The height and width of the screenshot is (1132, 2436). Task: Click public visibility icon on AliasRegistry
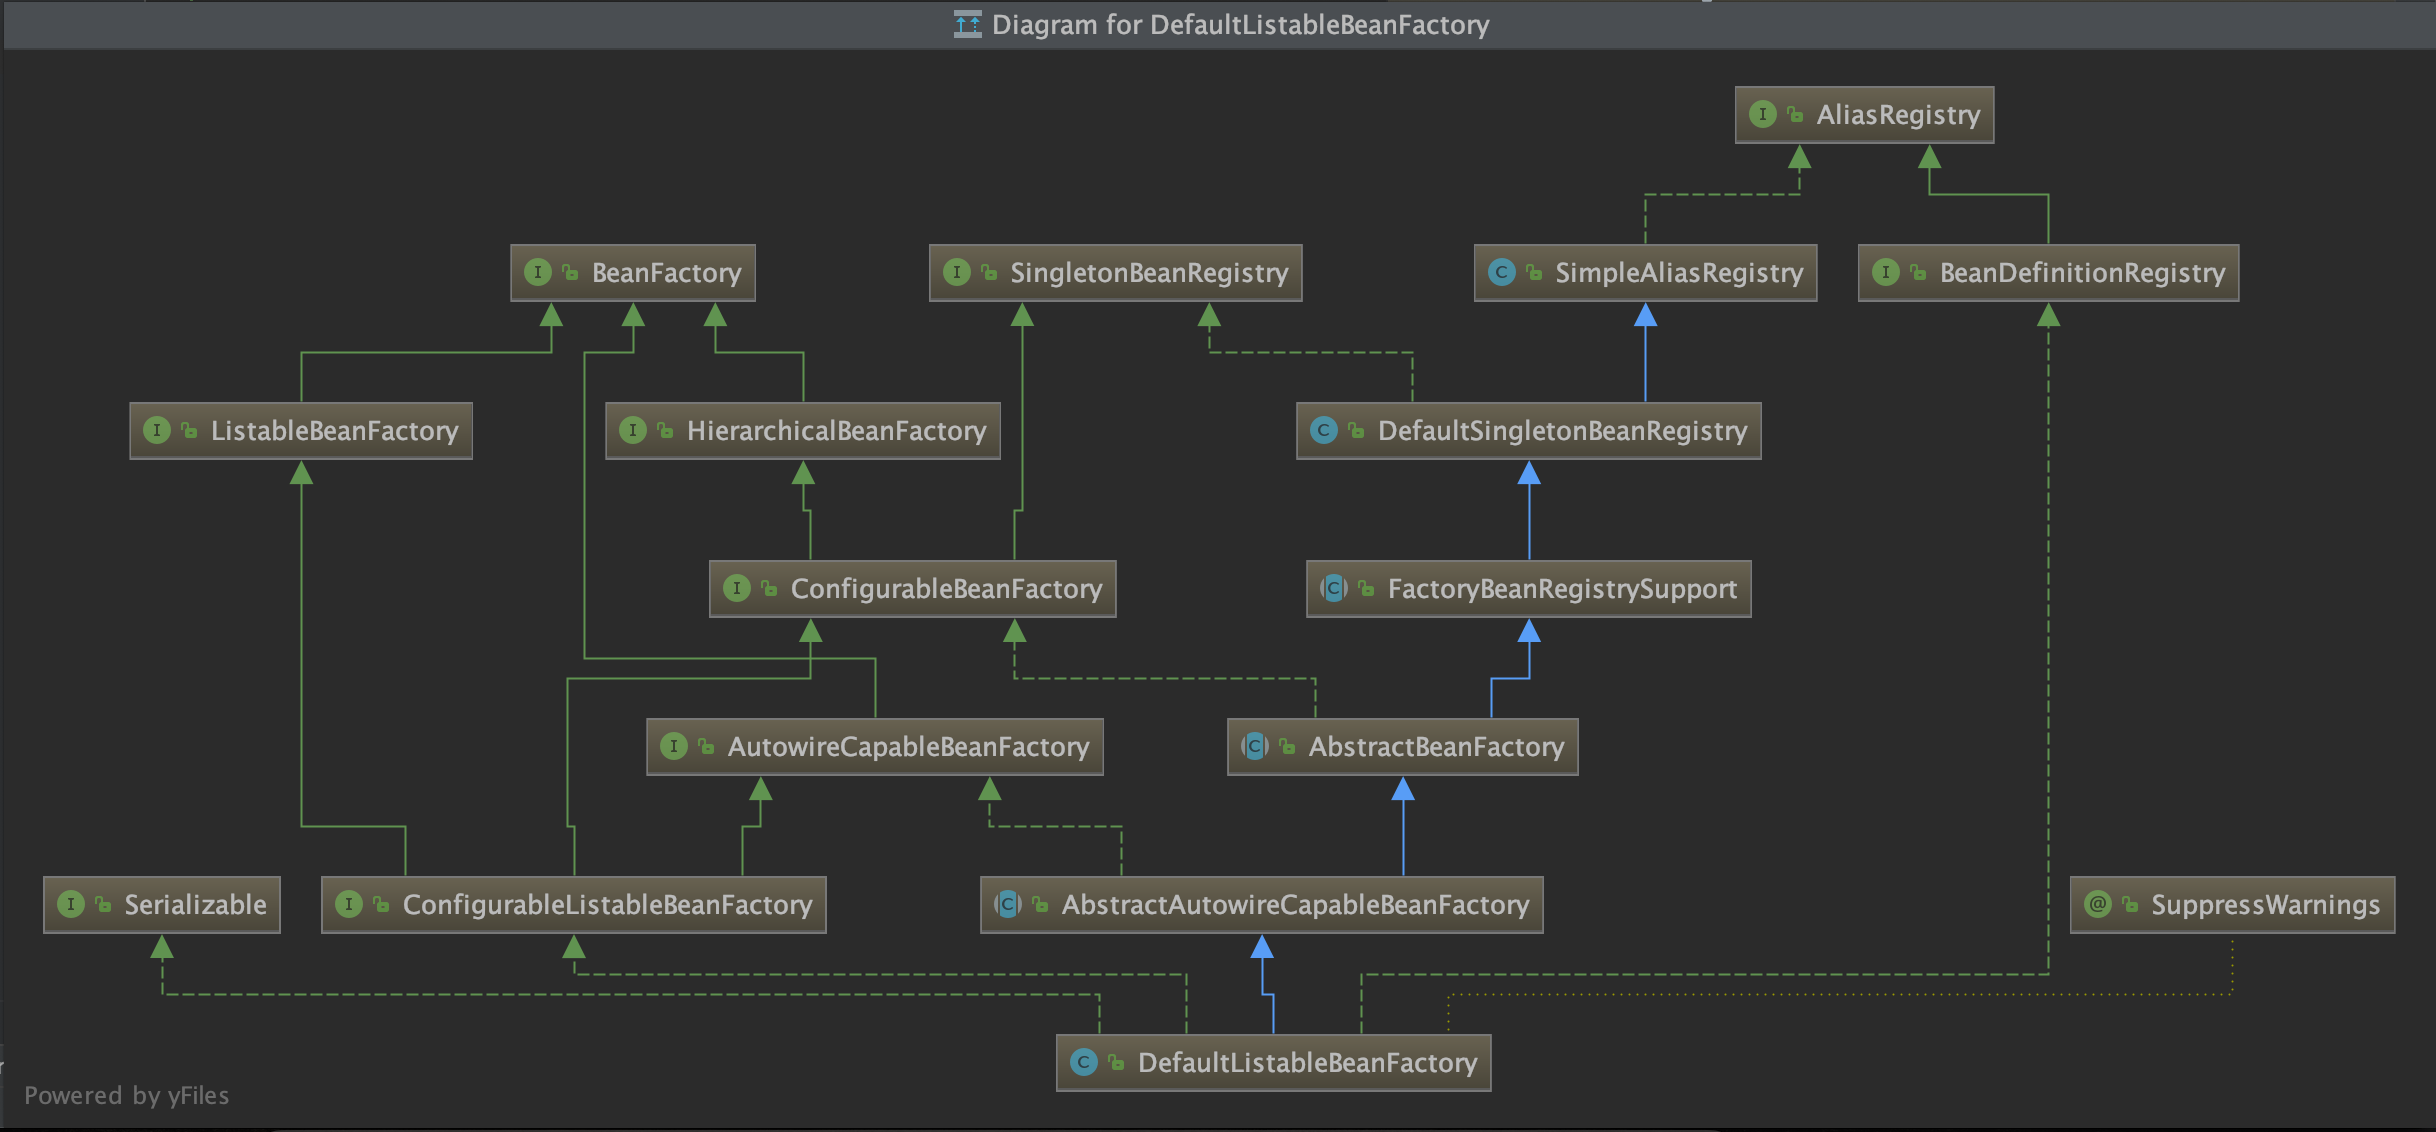pyautogui.click(x=1796, y=115)
